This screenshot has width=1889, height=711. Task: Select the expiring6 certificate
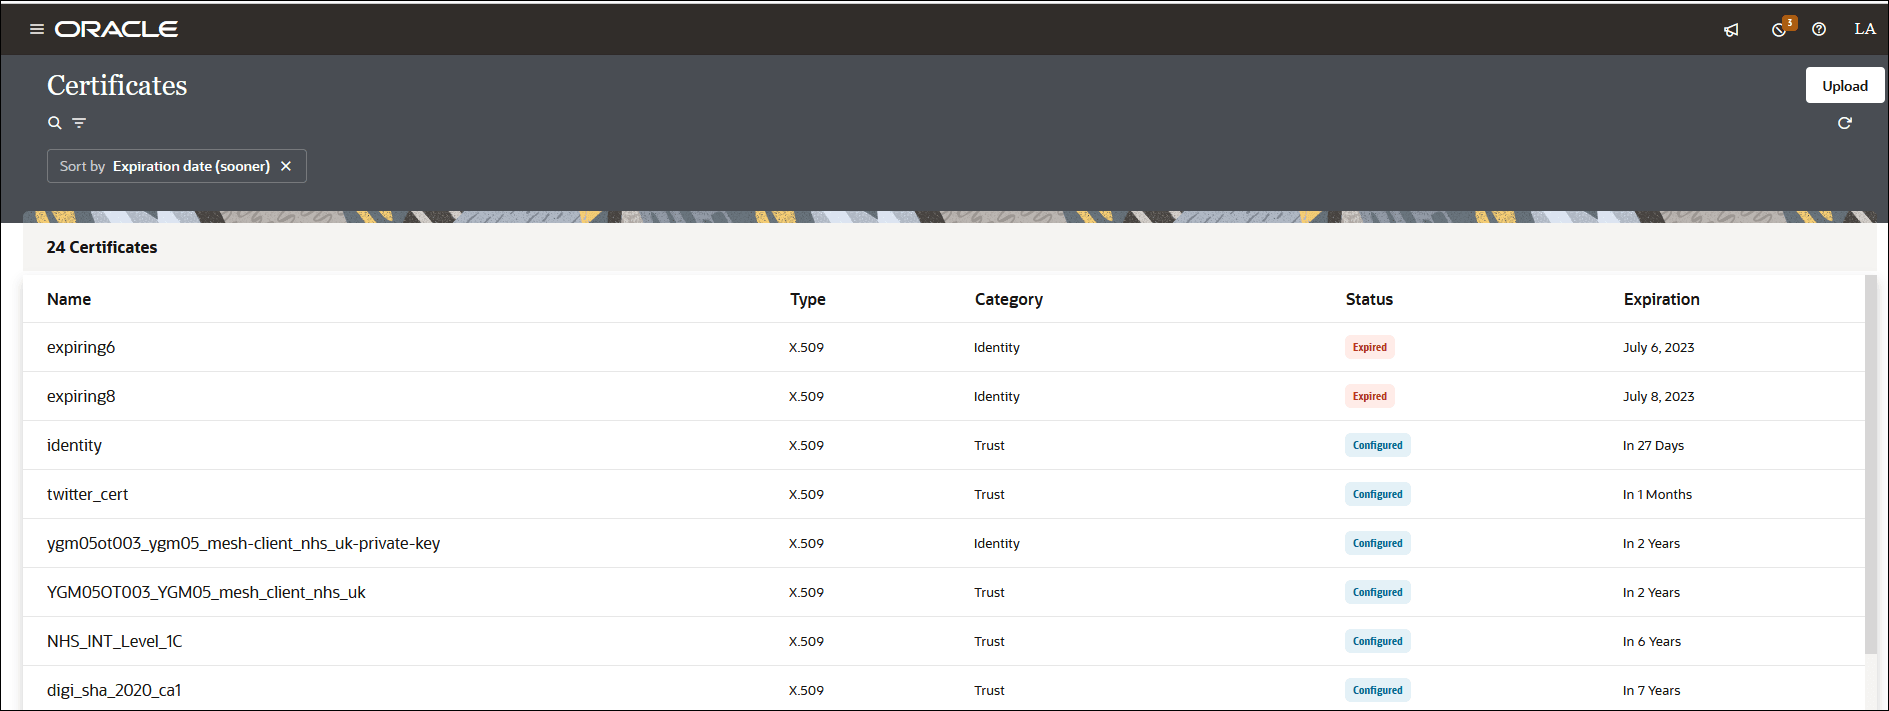[x=81, y=347]
